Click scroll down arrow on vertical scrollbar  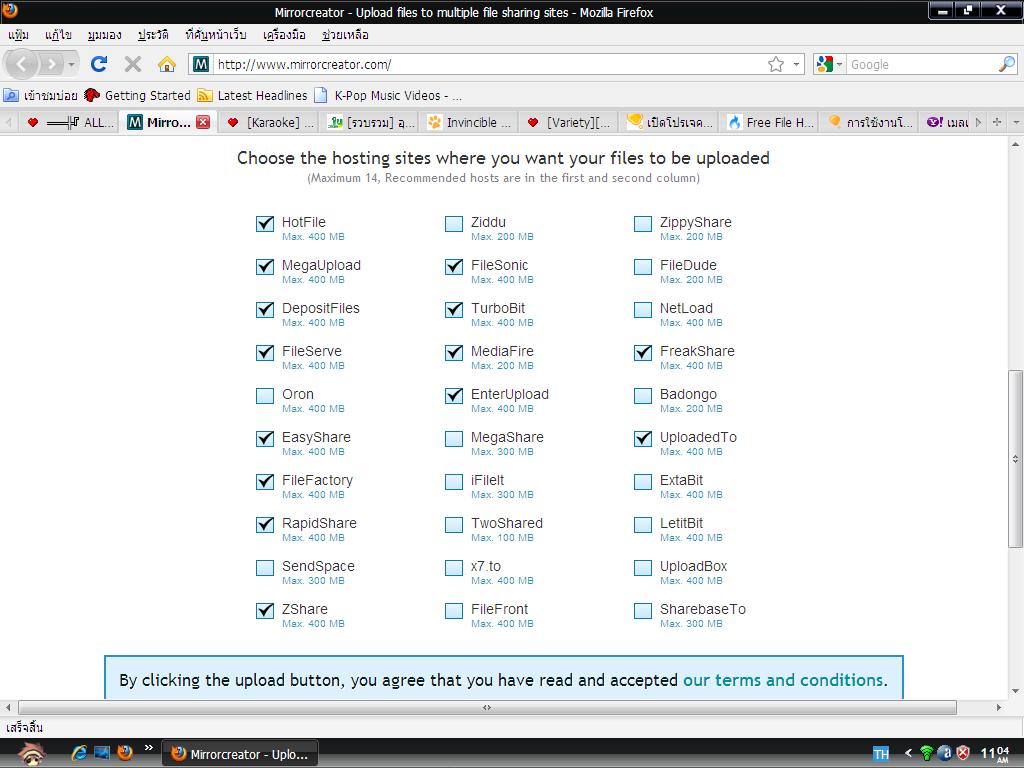click(1015, 691)
